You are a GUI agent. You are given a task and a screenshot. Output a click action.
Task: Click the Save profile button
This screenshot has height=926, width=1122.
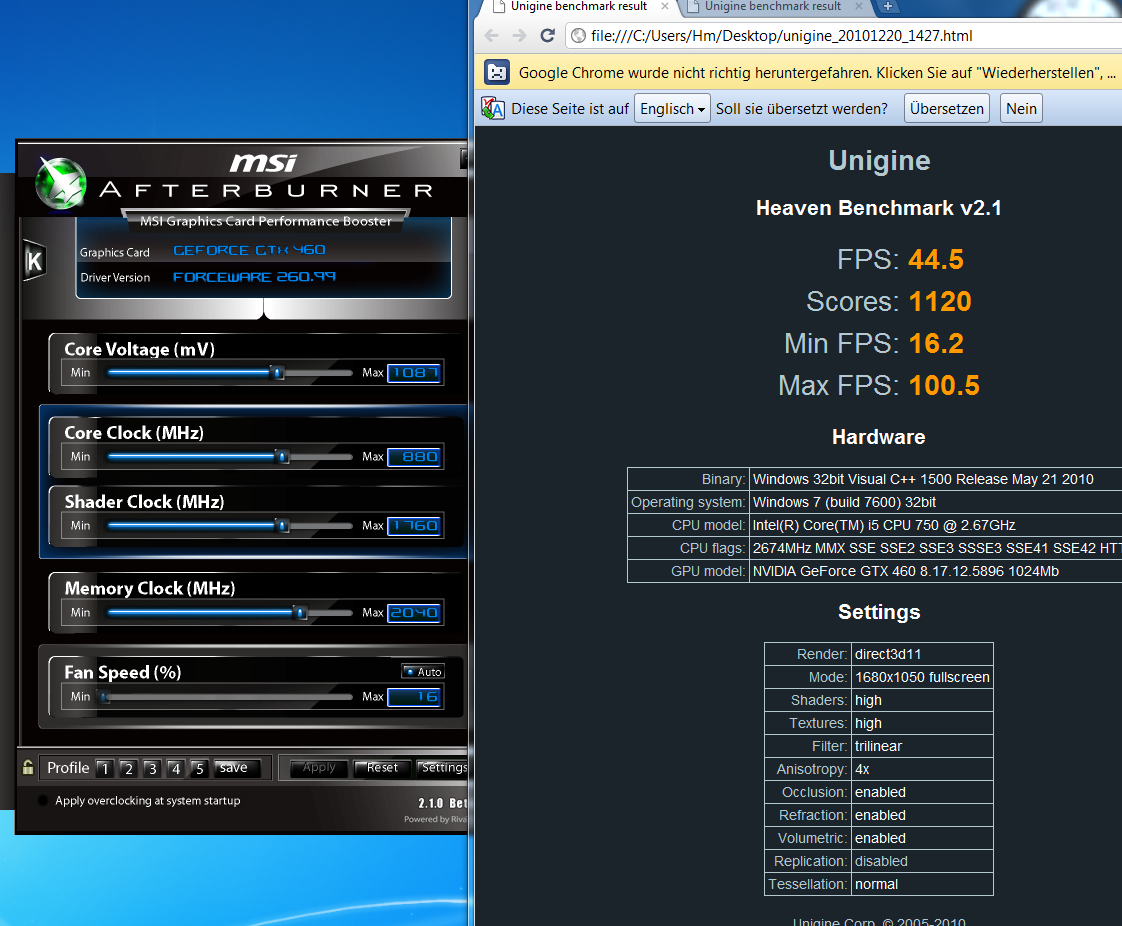237,768
